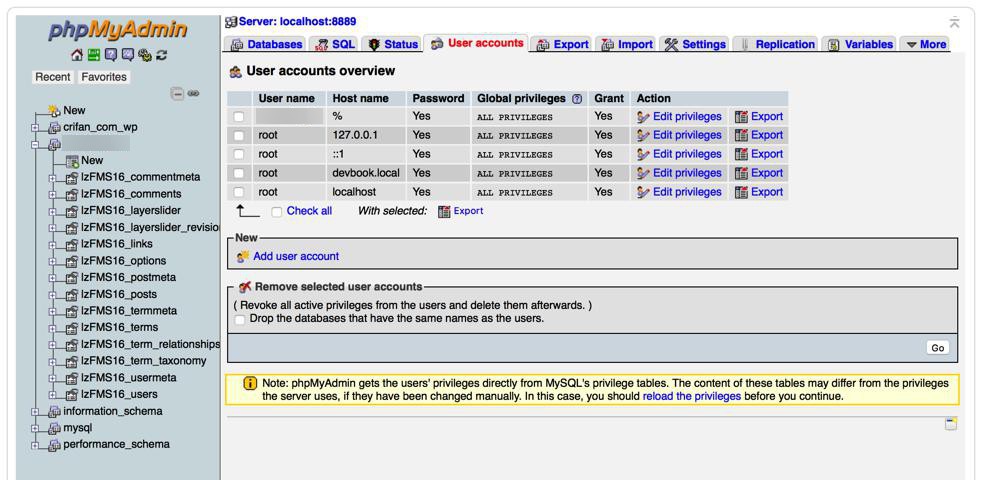The width and height of the screenshot is (993, 480).
Task: Switch to the Databases tab
Action: (x=267, y=44)
